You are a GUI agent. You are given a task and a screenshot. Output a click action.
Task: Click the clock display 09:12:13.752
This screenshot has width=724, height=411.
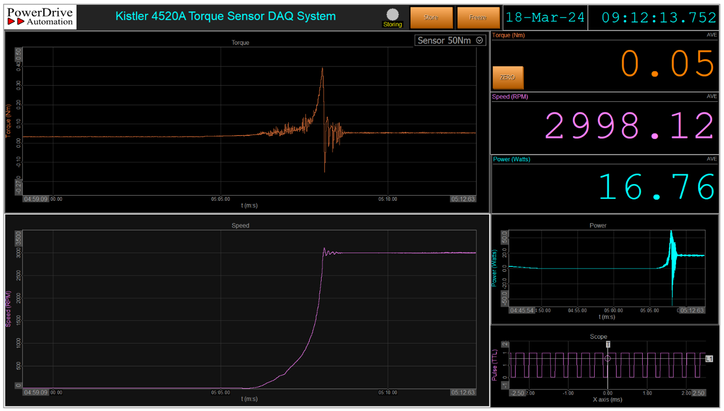(659, 18)
